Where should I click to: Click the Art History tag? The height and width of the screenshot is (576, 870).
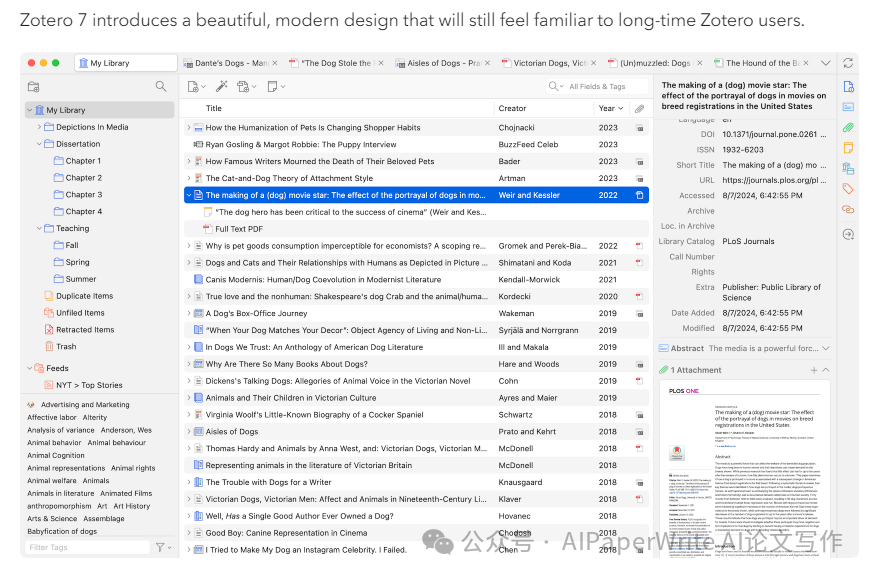[x=131, y=506]
